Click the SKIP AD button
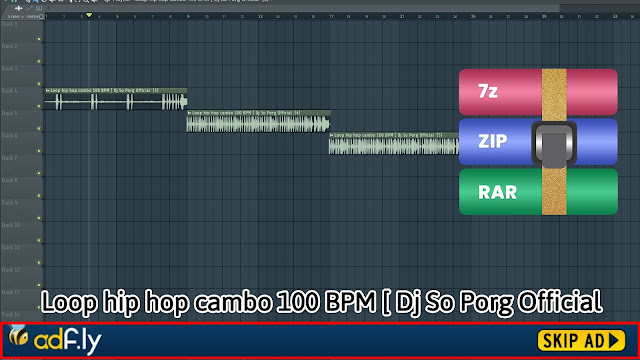 coord(581,340)
